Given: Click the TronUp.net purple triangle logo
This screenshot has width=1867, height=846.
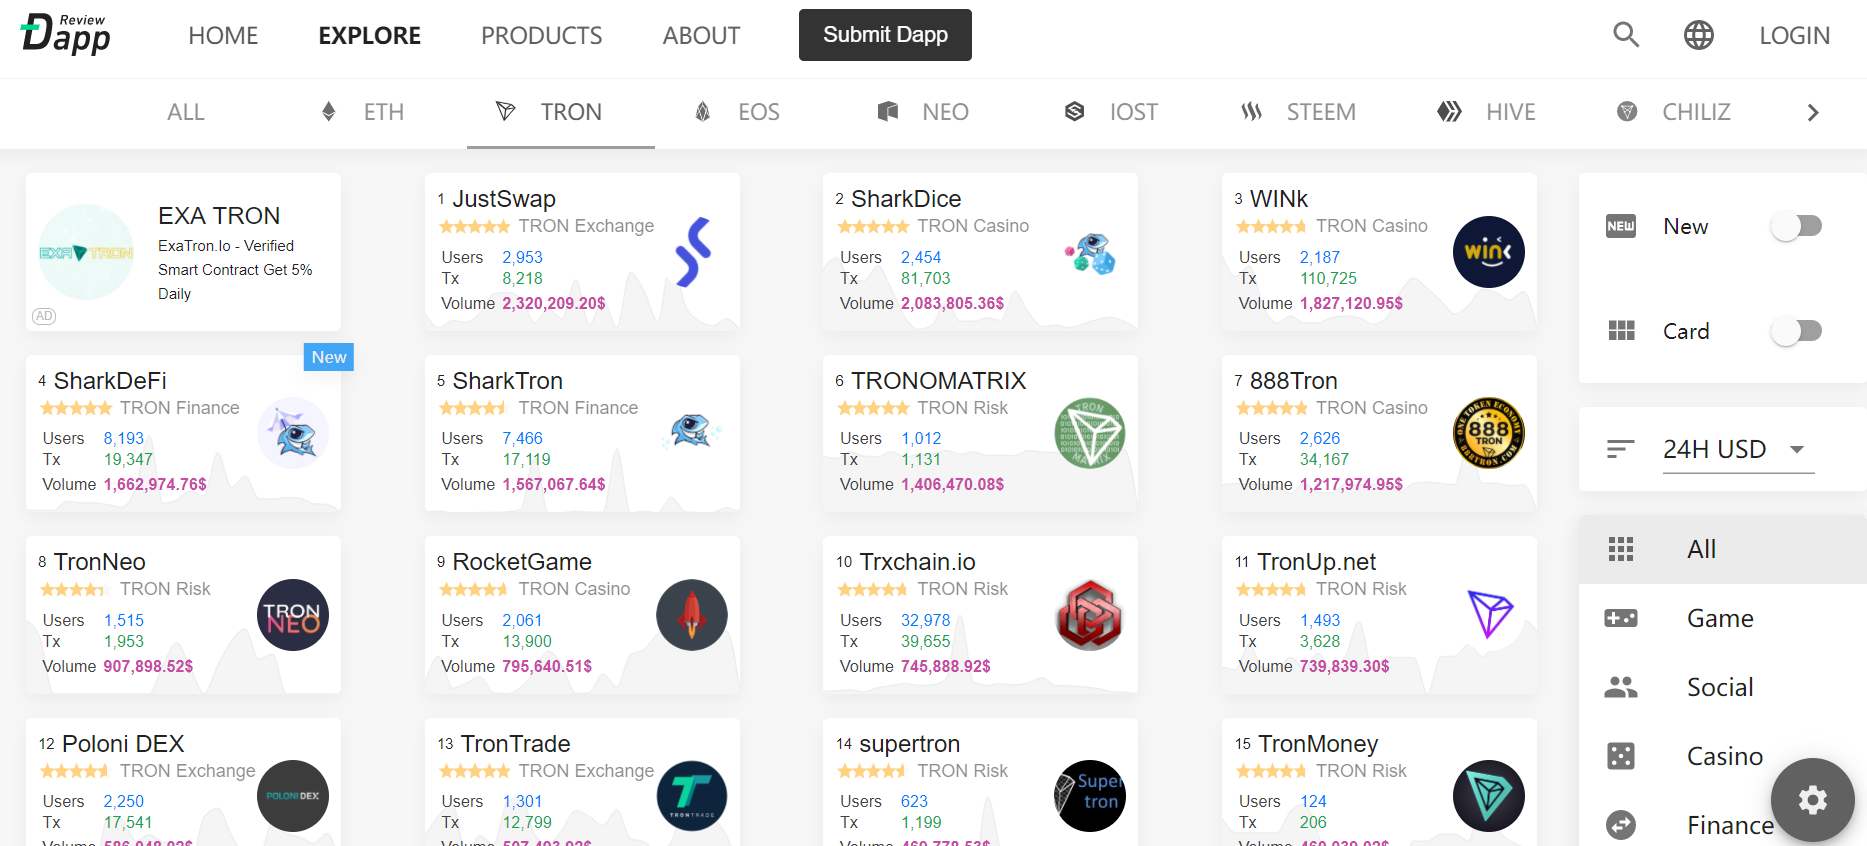Looking at the screenshot, I should click(x=1489, y=613).
